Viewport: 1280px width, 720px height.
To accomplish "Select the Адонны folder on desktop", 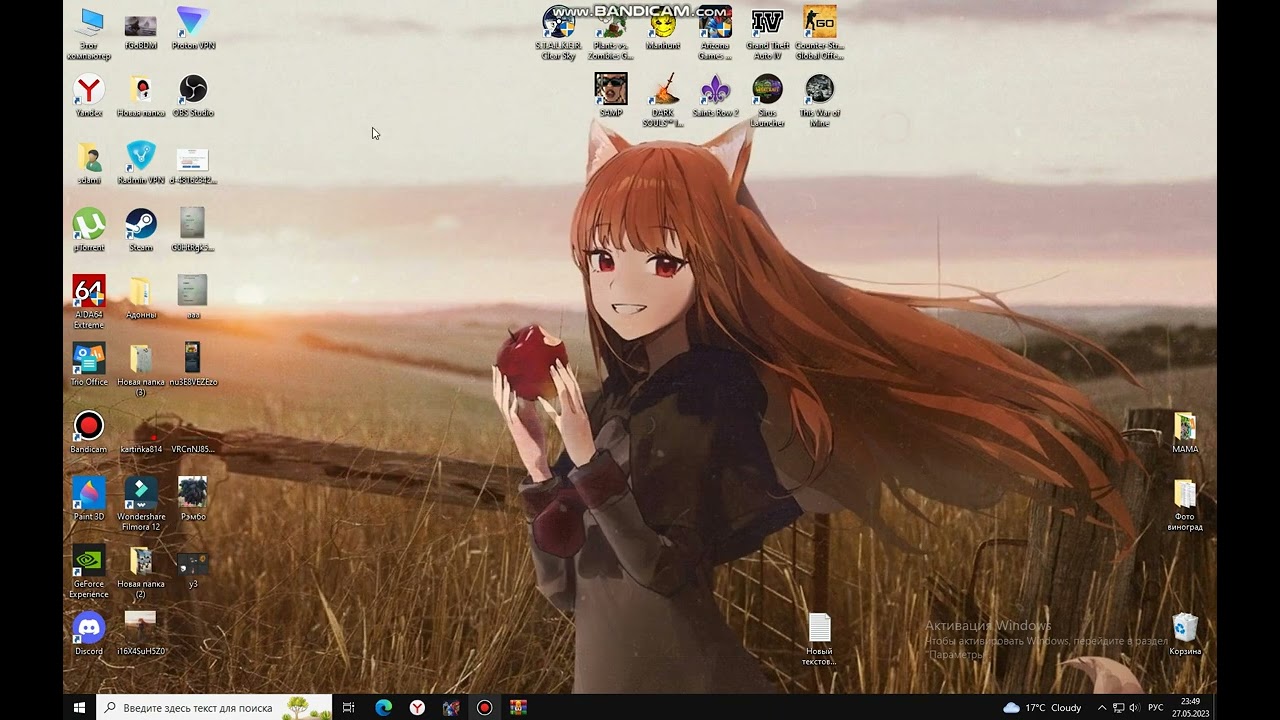I will click(x=141, y=297).
